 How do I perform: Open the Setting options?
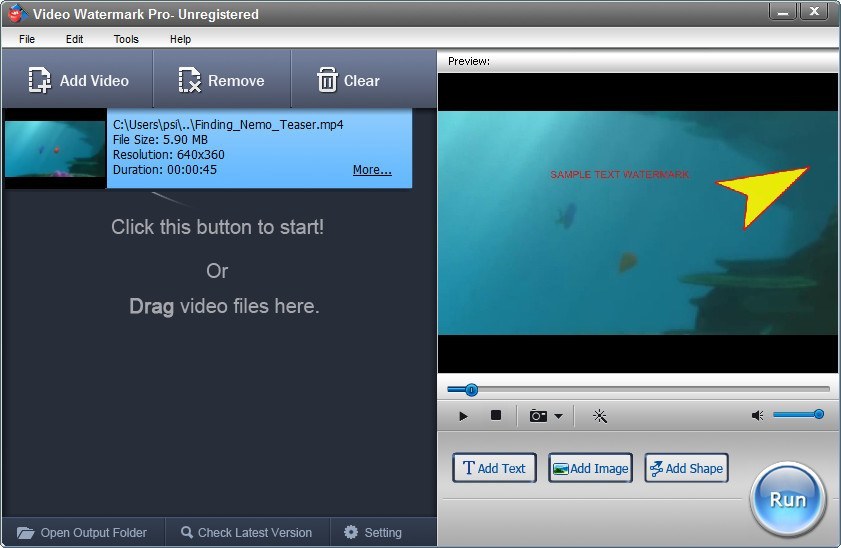point(373,532)
